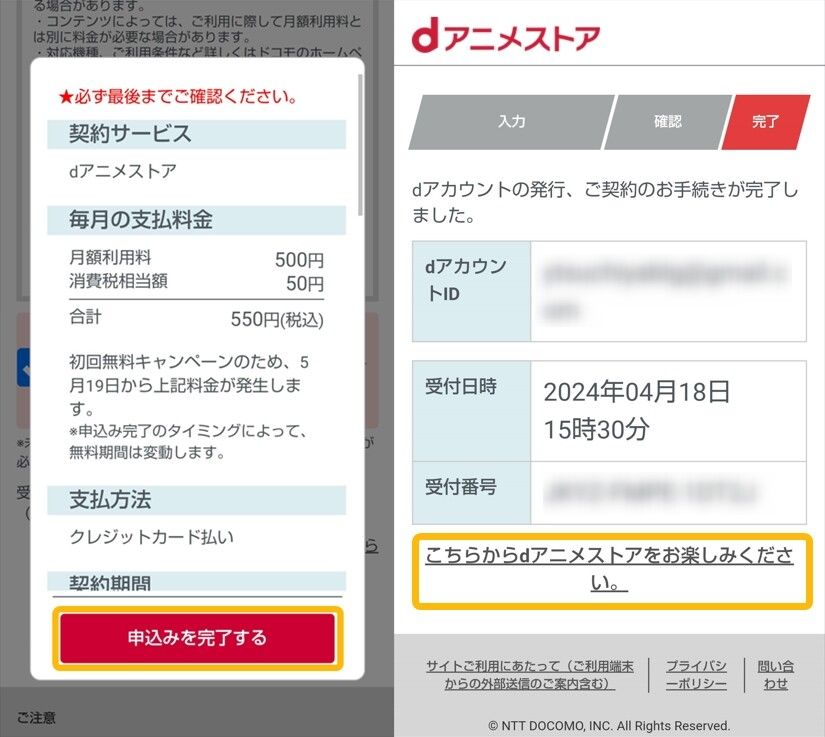Open the サイトご利用にあたって footer link
Image resolution: width=825 pixels, height=737 pixels.
(530, 675)
